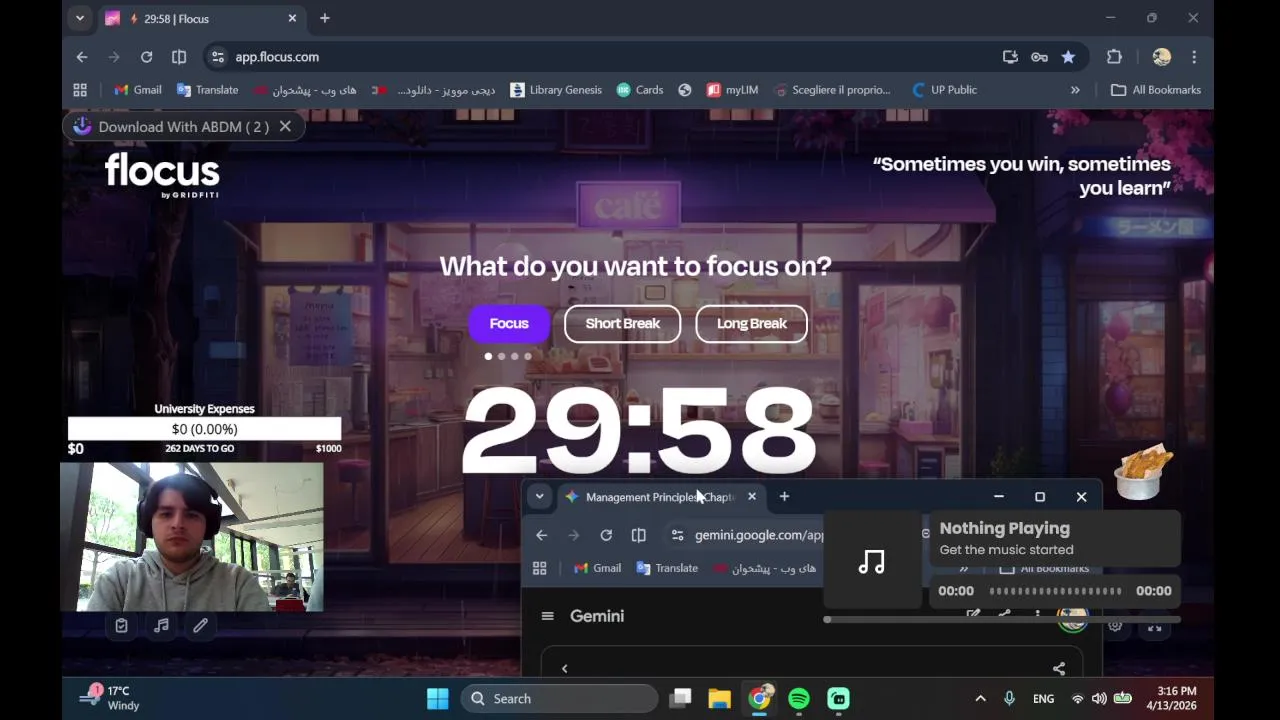
Task: View site information for app.flocus.com
Action: tap(218, 57)
